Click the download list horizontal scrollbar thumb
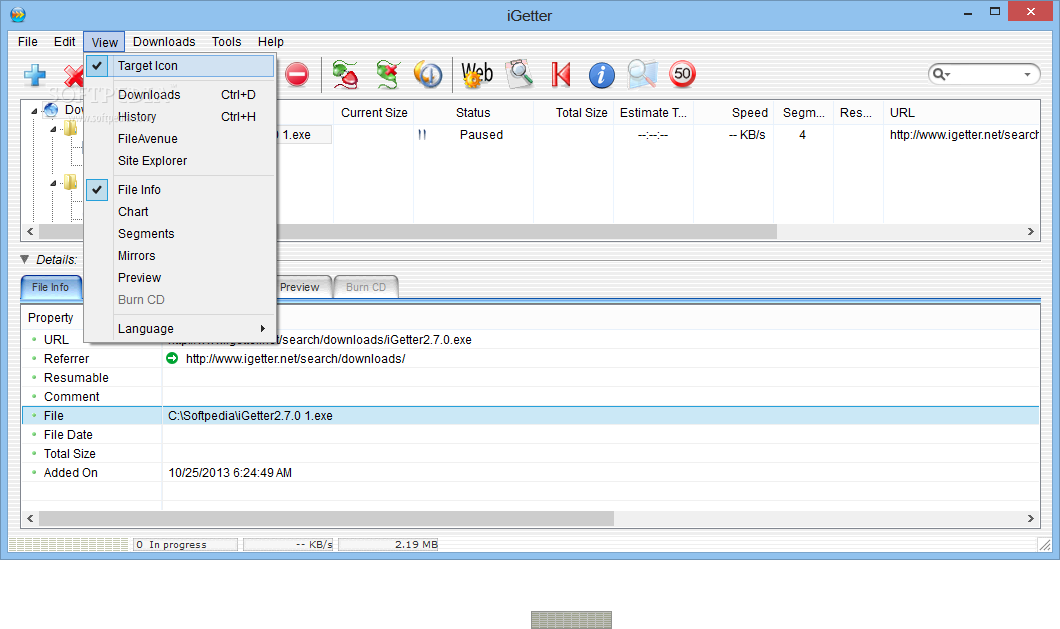 click(527, 232)
